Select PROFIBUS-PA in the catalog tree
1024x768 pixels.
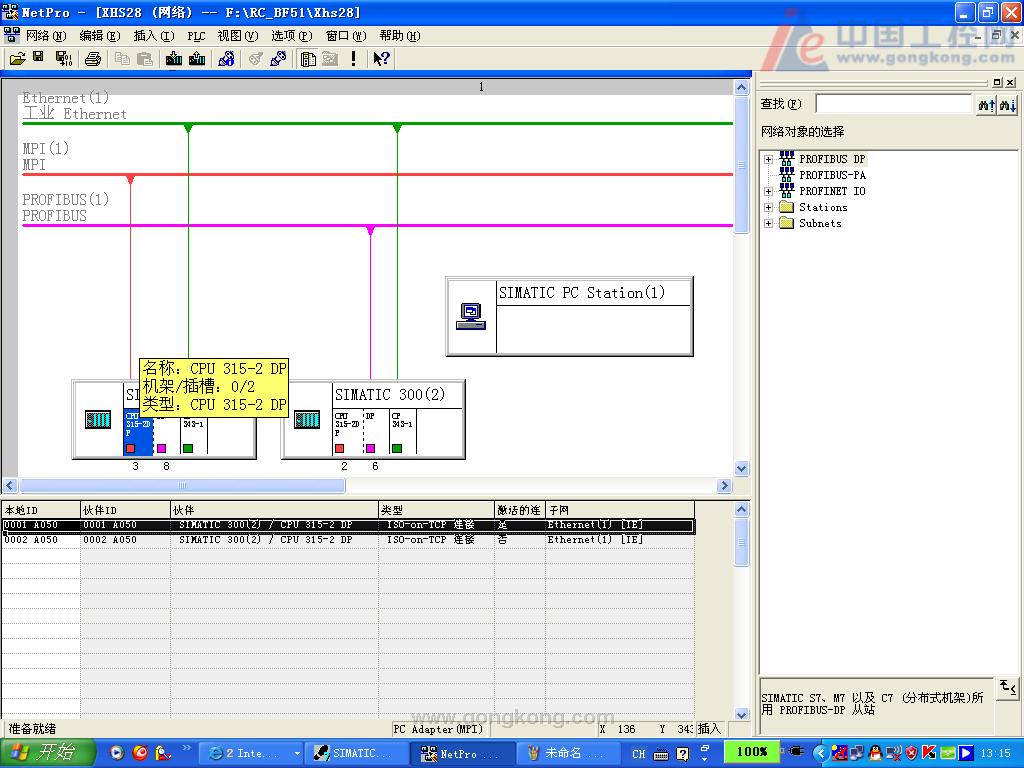click(832, 175)
